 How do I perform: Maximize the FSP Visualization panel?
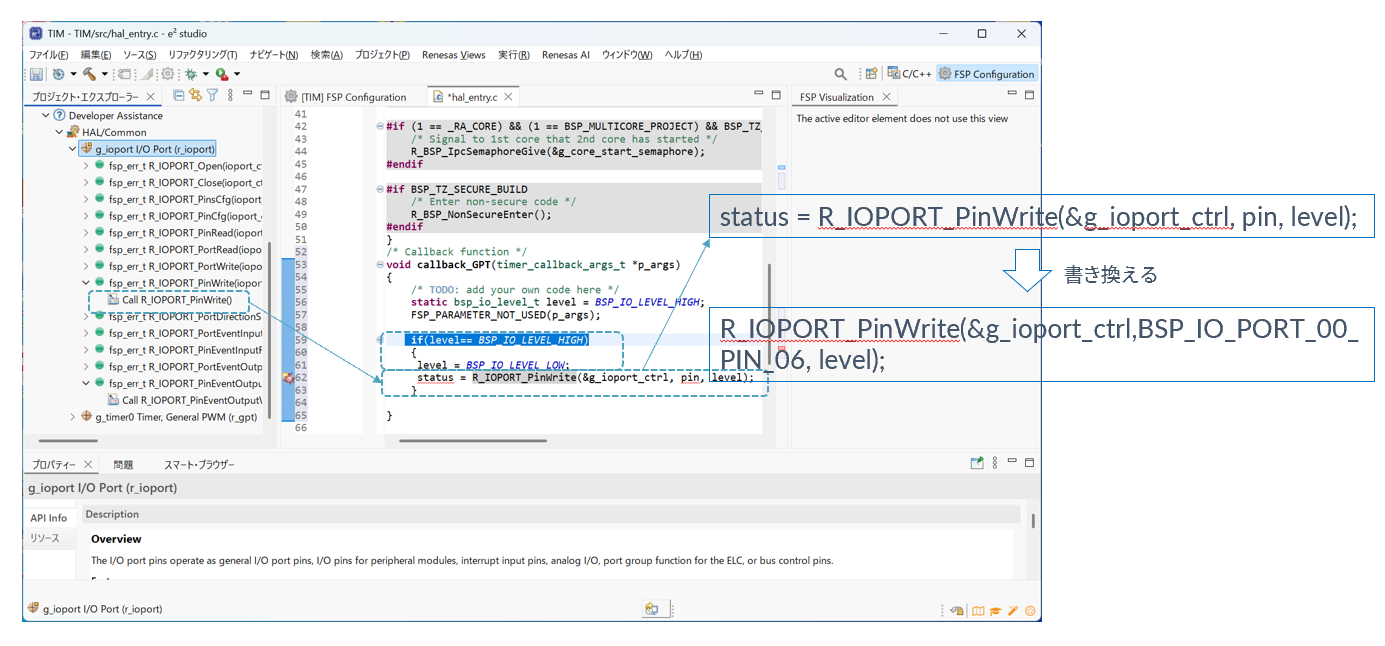click(x=1029, y=95)
